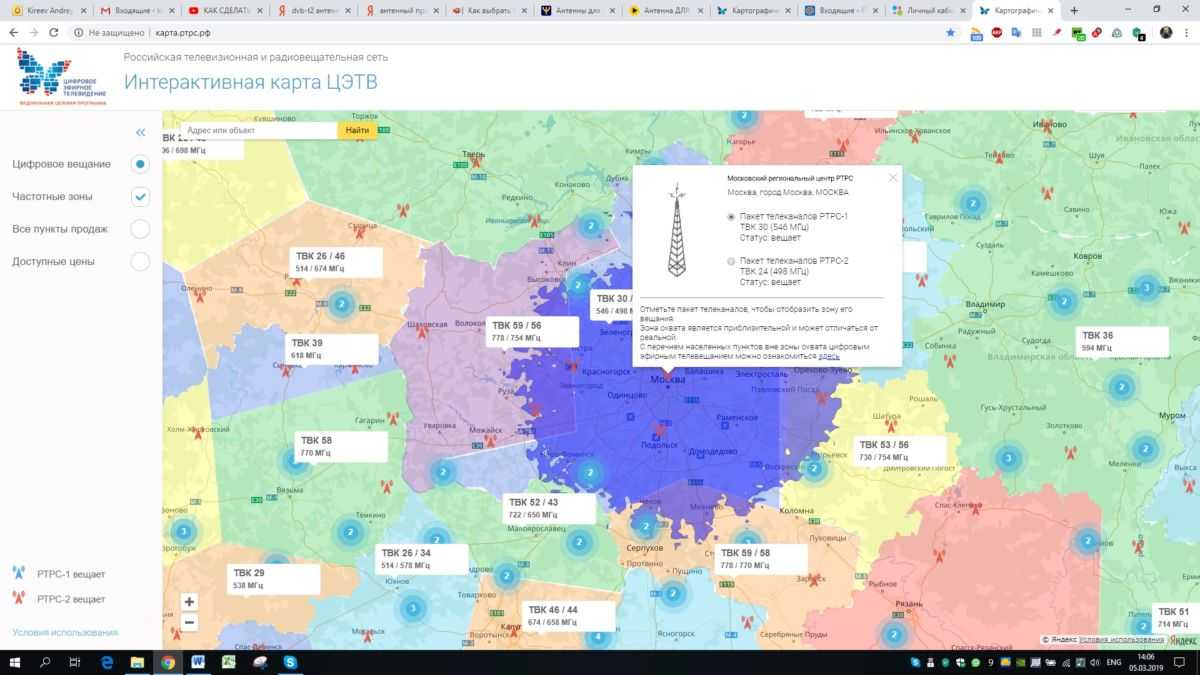Bookmark this page with the star icon
Viewport: 1200px width, 675px height.
click(951, 32)
